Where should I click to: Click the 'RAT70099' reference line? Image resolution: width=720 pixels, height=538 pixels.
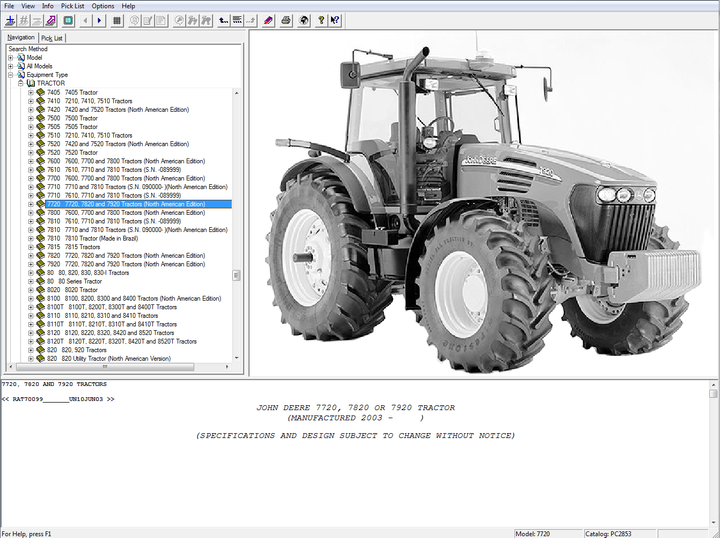click(x=58, y=399)
